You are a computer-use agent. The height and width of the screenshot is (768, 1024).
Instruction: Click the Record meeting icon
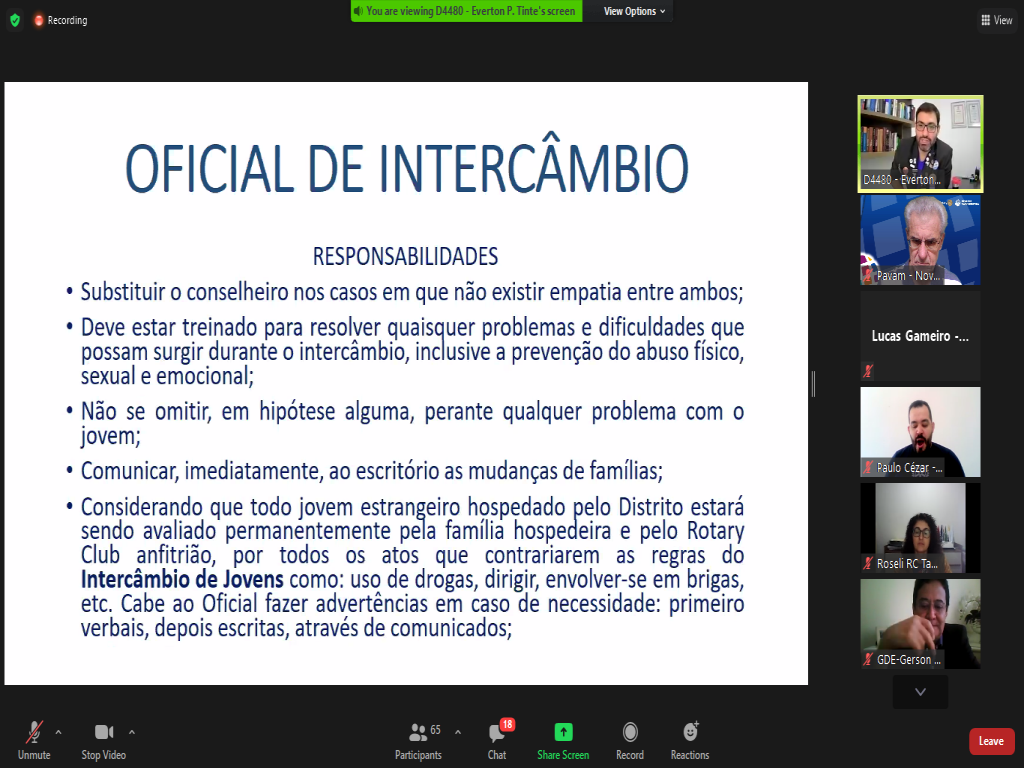click(x=630, y=739)
